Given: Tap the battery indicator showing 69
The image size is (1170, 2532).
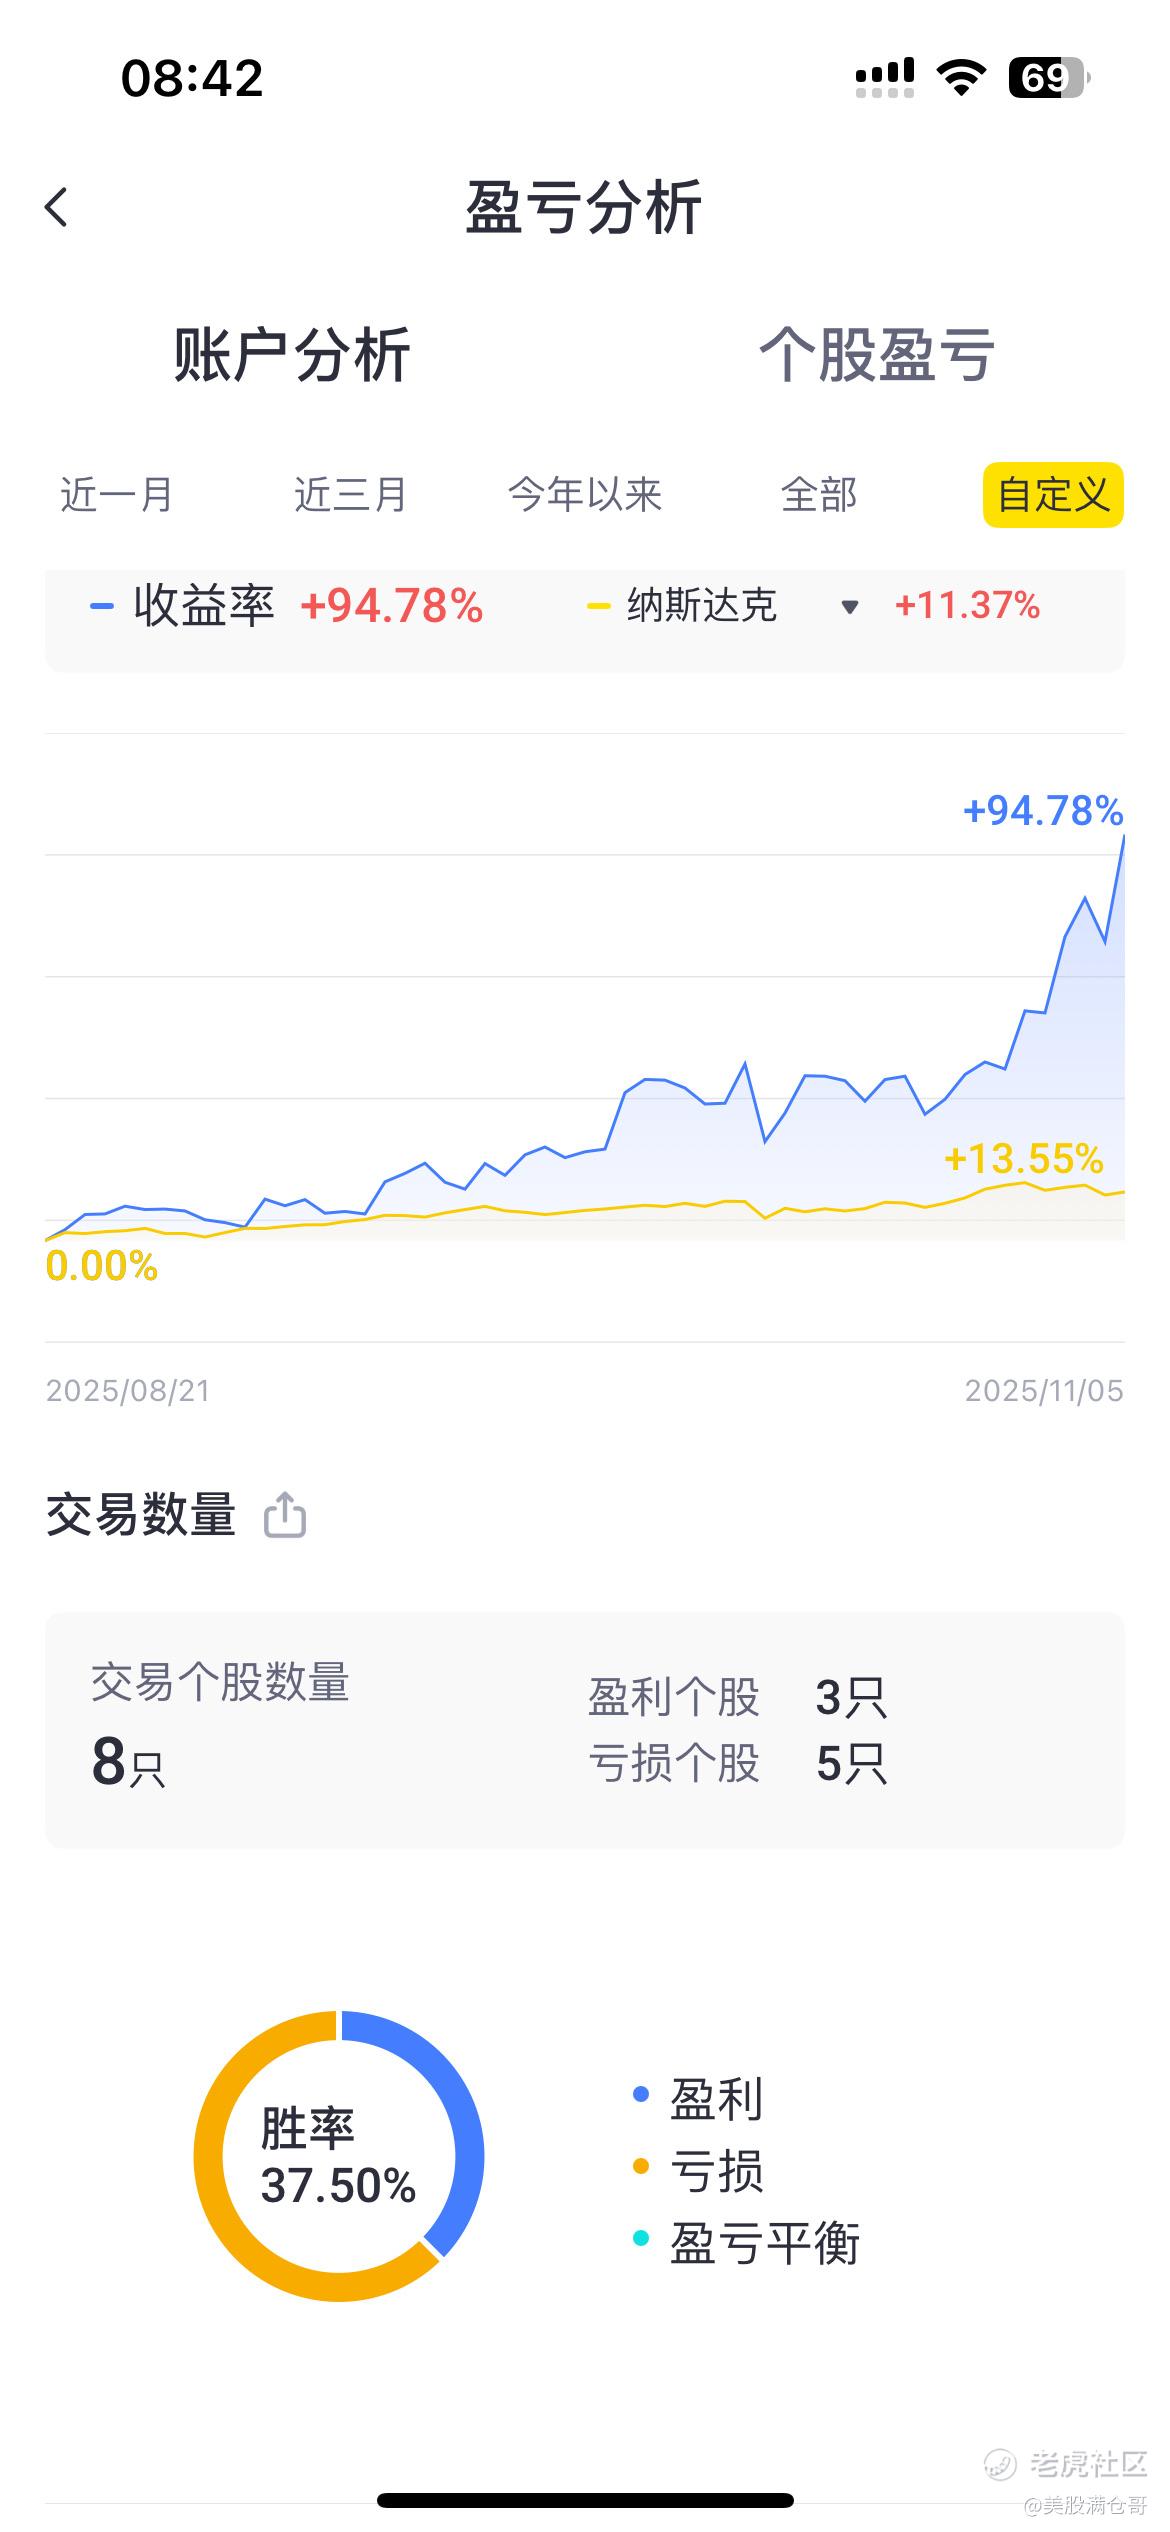Looking at the screenshot, I should [x=1047, y=77].
